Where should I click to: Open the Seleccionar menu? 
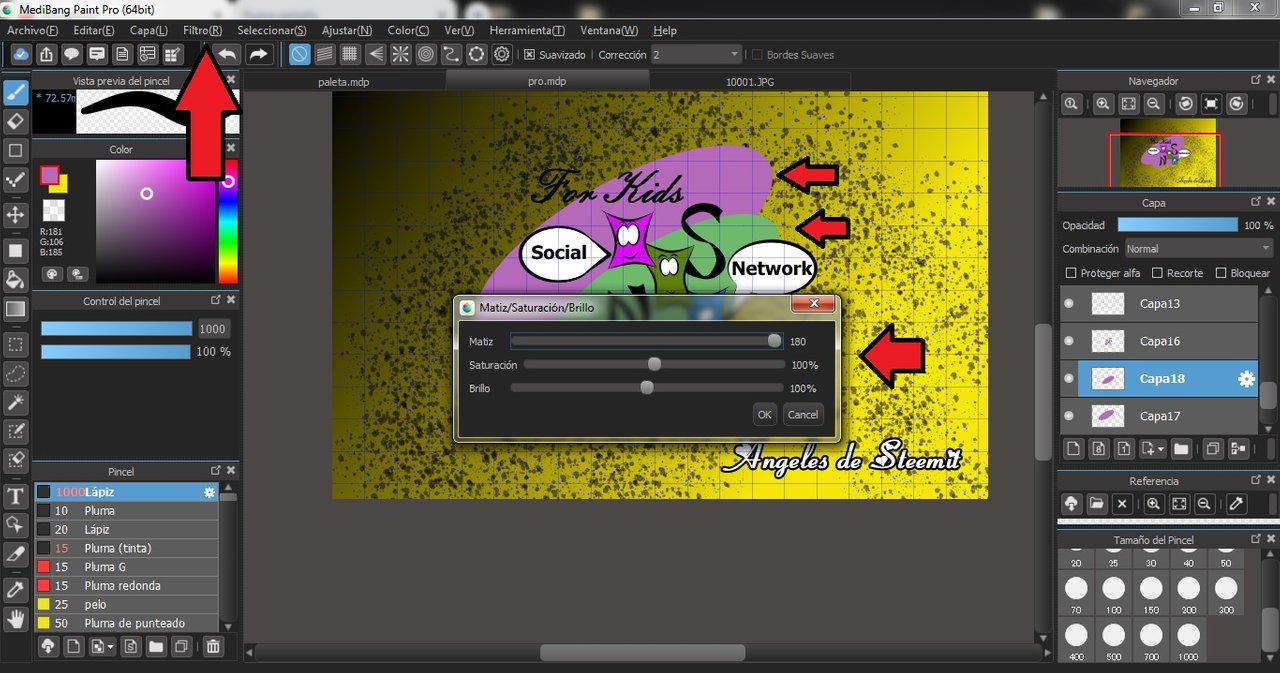pos(272,31)
